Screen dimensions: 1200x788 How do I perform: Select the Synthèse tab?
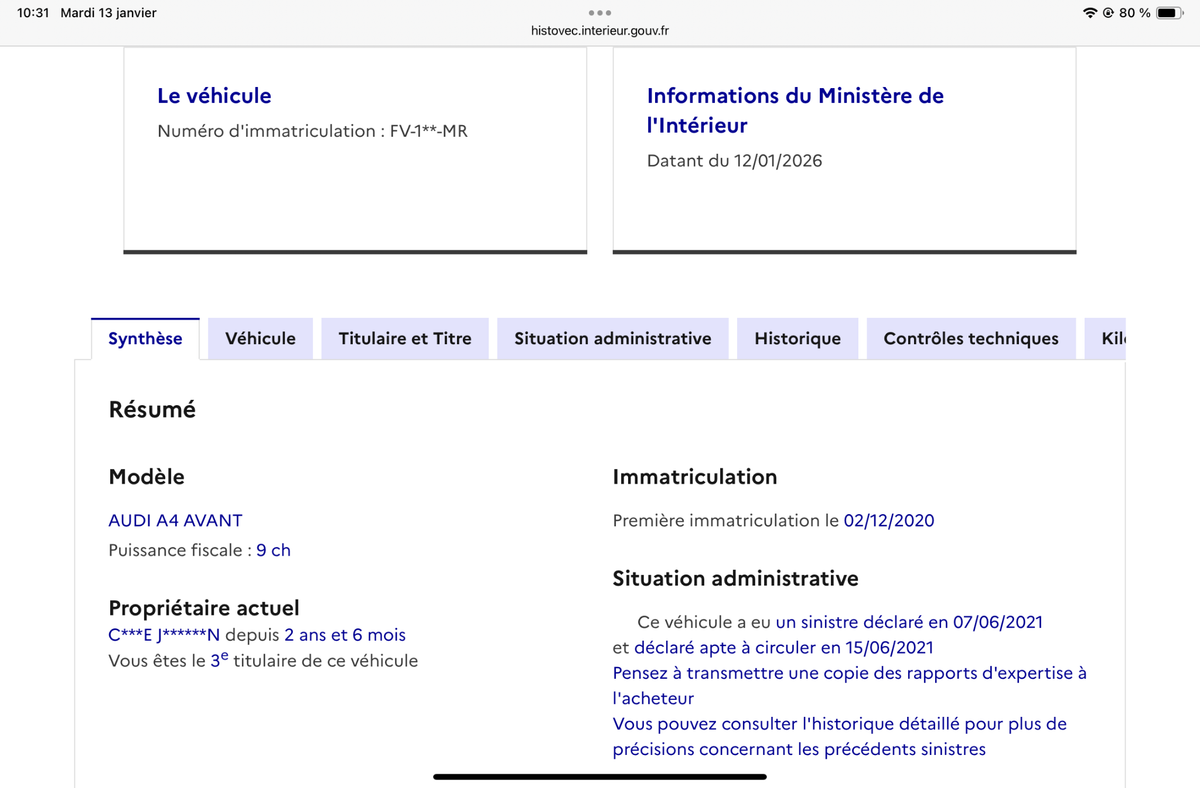[145, 338]
